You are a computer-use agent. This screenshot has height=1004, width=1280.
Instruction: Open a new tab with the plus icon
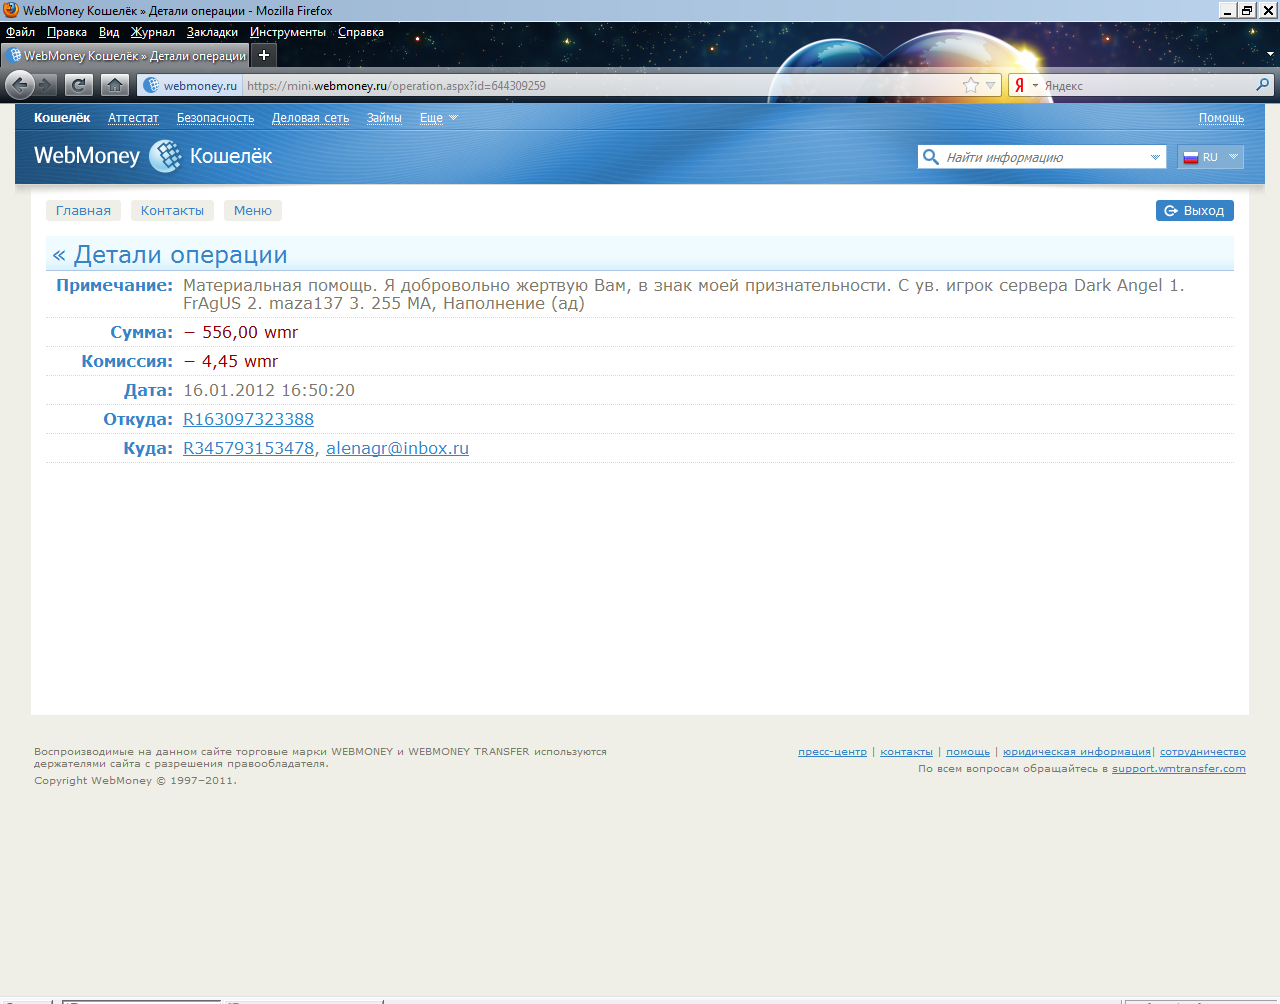click(x=264, y=55)
